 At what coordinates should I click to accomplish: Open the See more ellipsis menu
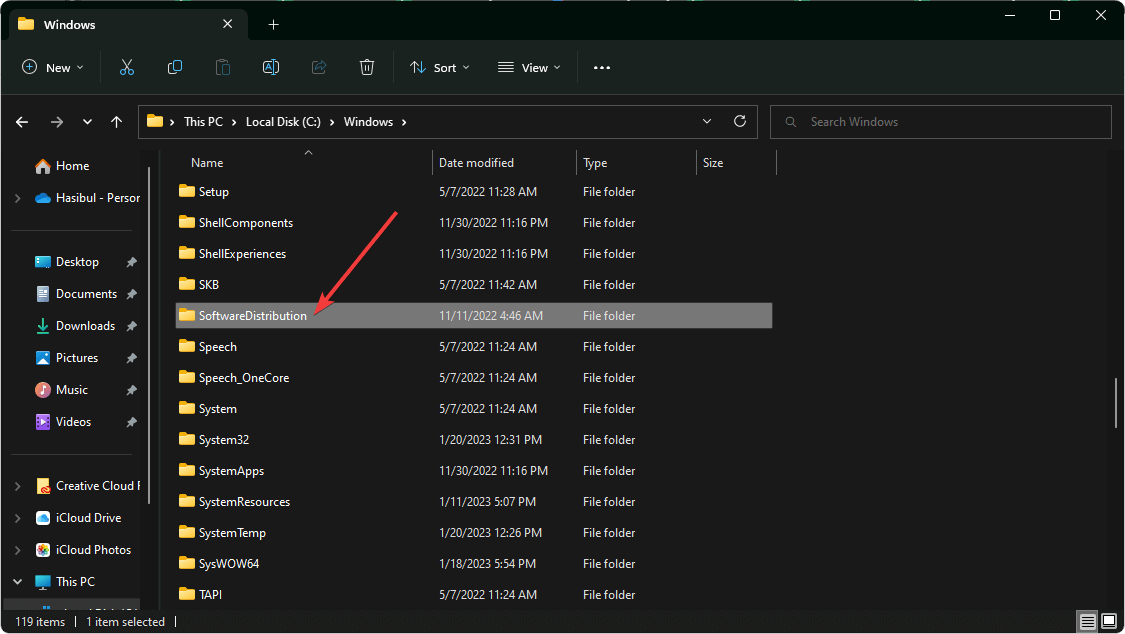[601, 67]
